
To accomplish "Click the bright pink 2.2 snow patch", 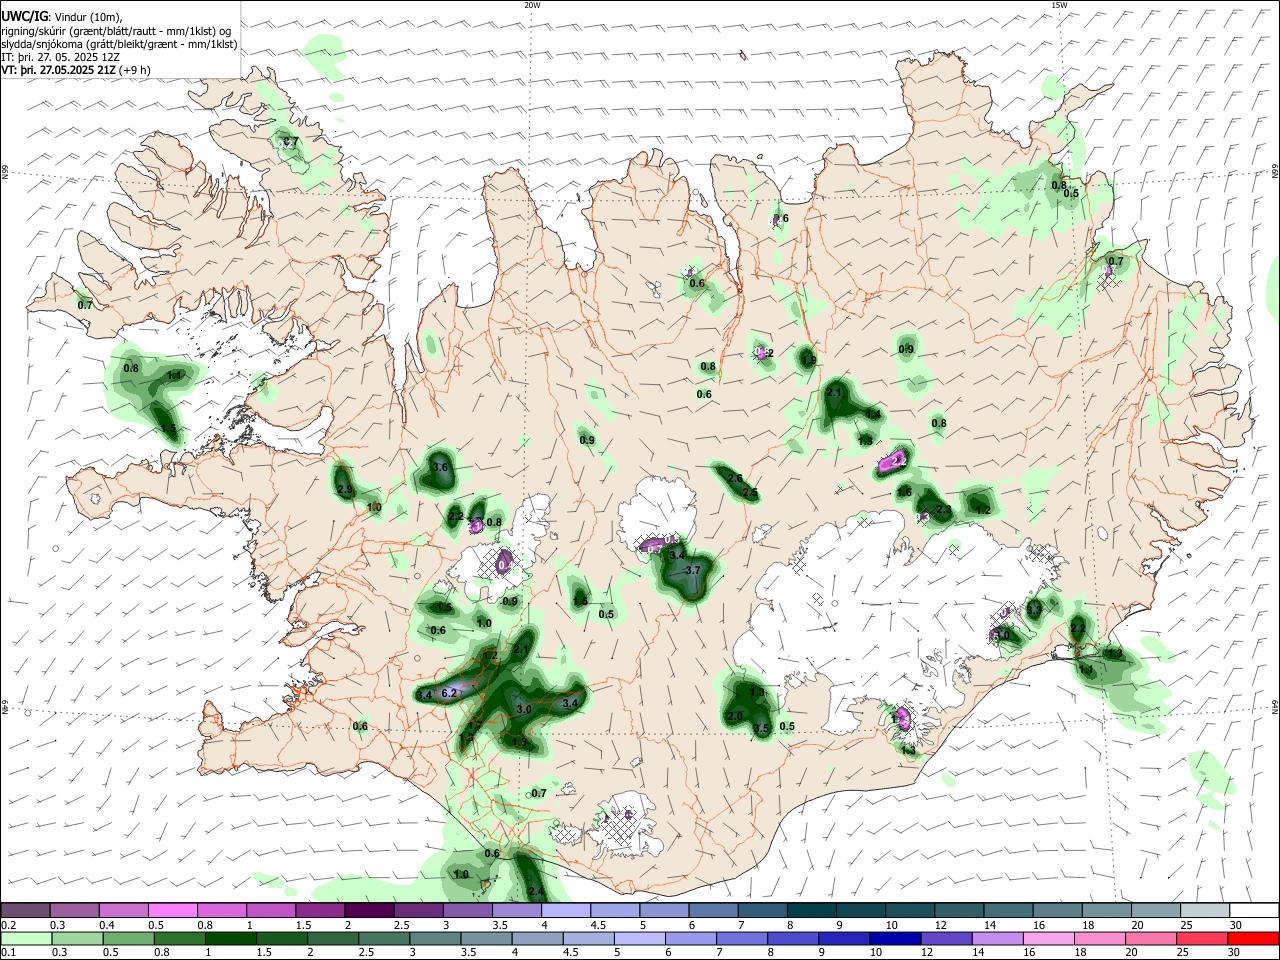I will click(x=894, y=461).
